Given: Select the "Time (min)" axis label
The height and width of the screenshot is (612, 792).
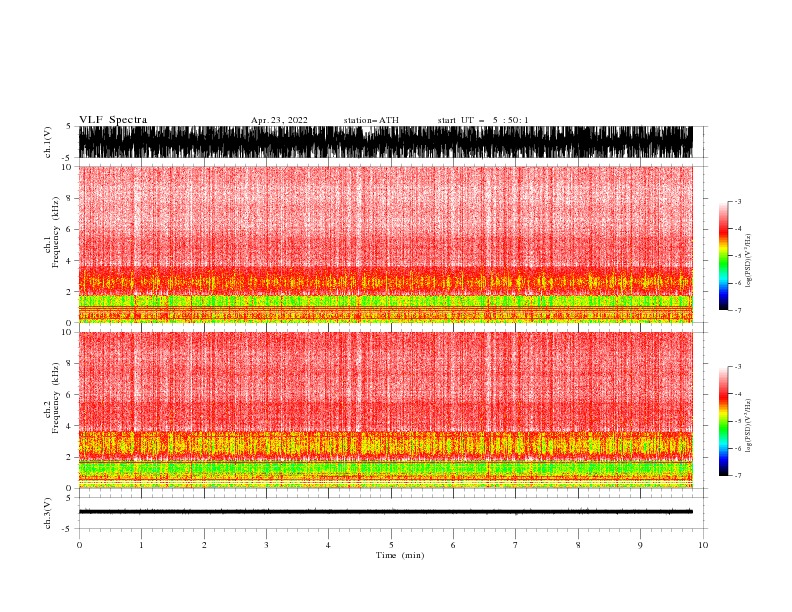Looking at the screenshot, I should pyautogui.click(x=400, y=555).
